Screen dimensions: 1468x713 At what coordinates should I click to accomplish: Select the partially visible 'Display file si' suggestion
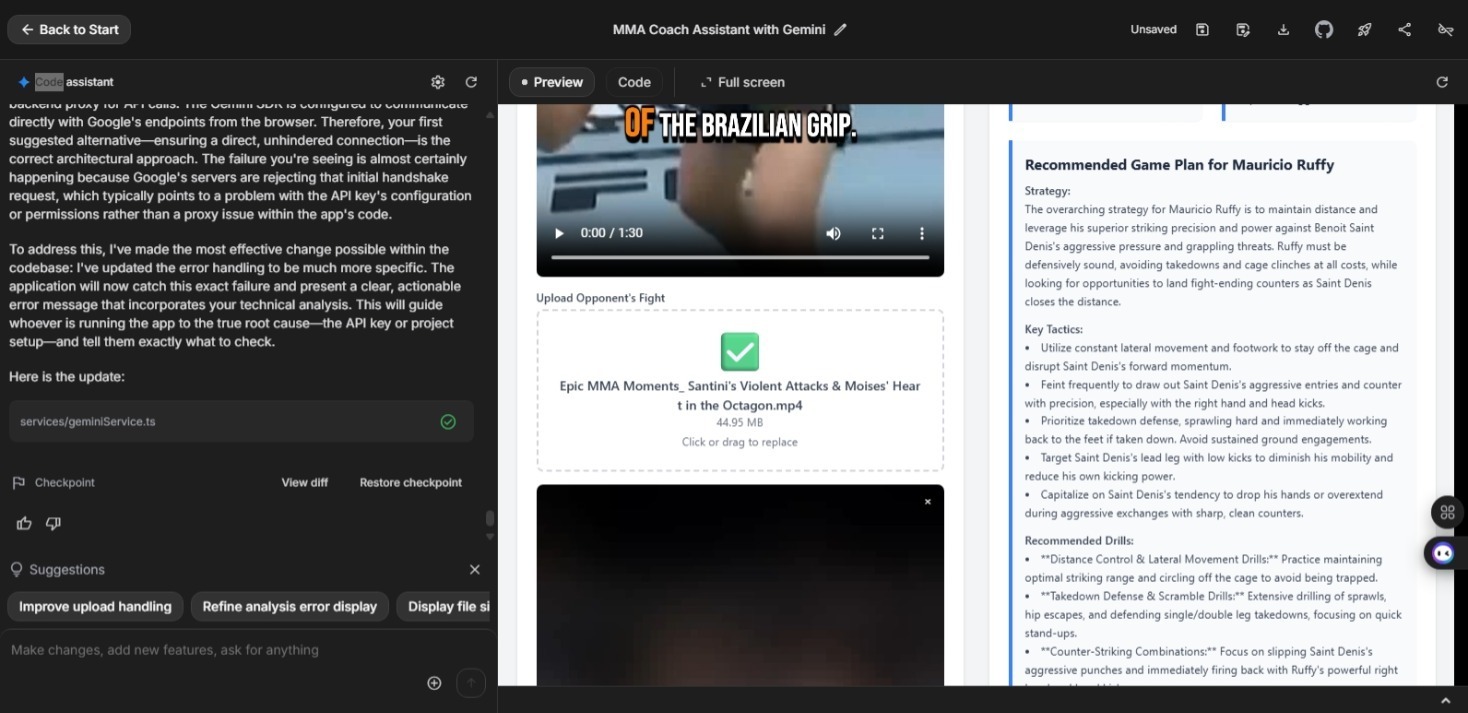point(446,606)
